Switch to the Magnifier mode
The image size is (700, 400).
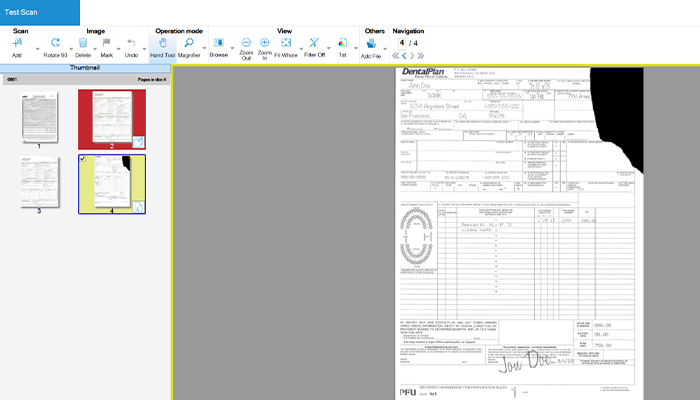click(x=188, y=44)
